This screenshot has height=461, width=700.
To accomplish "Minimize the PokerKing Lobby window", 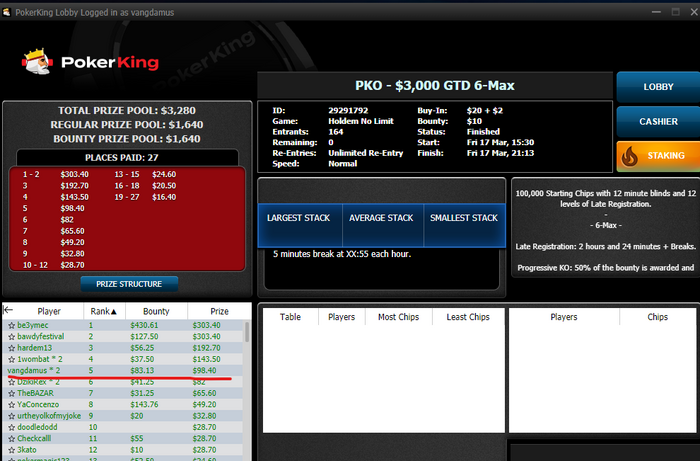I will click(x=656, y=12).
